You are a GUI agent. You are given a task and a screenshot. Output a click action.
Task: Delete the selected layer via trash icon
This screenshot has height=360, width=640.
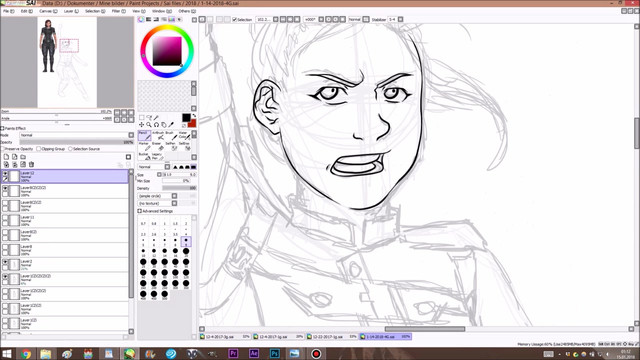[x=31, y=164]
